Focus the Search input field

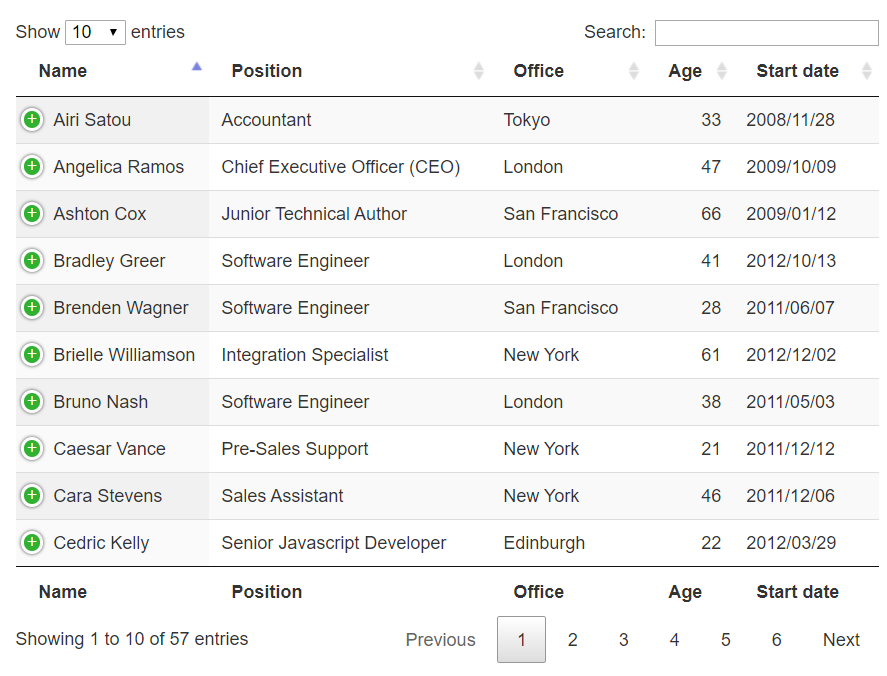point(766,33)
